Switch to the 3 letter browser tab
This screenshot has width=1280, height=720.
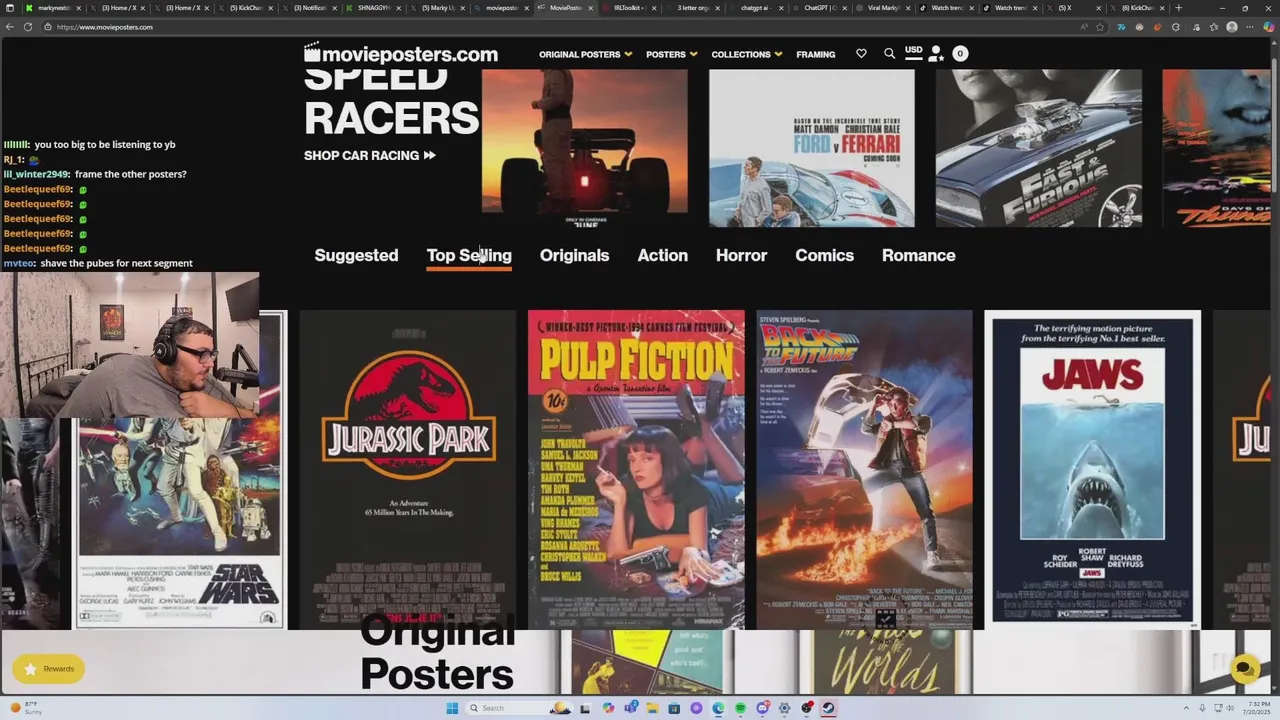[x=693, y=8]
